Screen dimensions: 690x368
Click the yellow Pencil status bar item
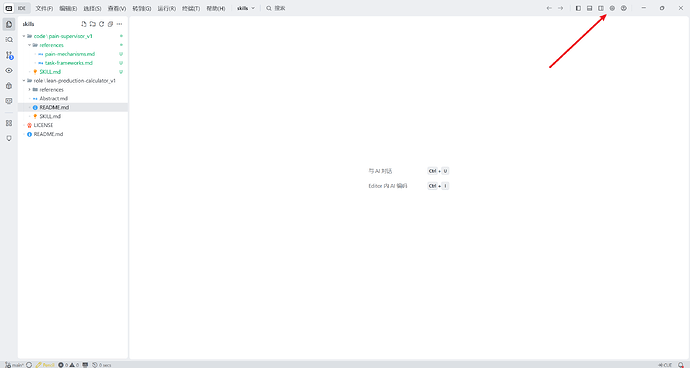point(45,364)
